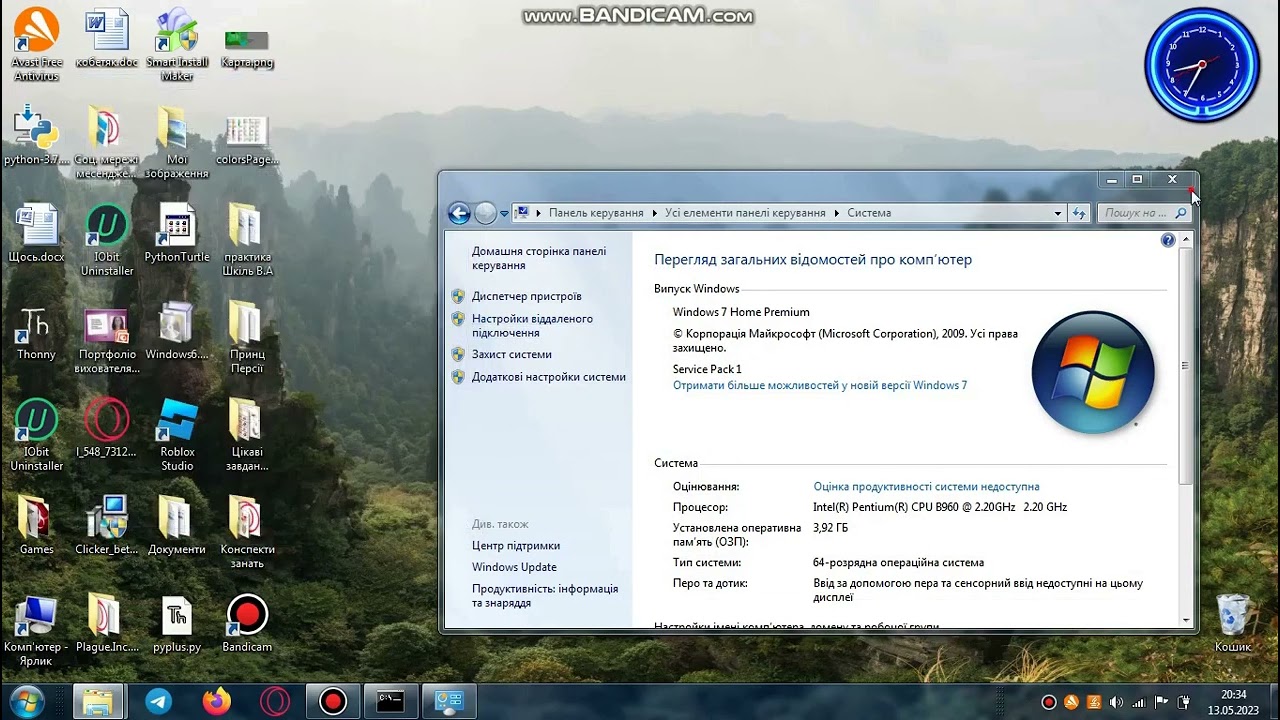Open Firefox from the taskbar
The height and width of the screenshot is (720, 1280).
coord(216,701)
